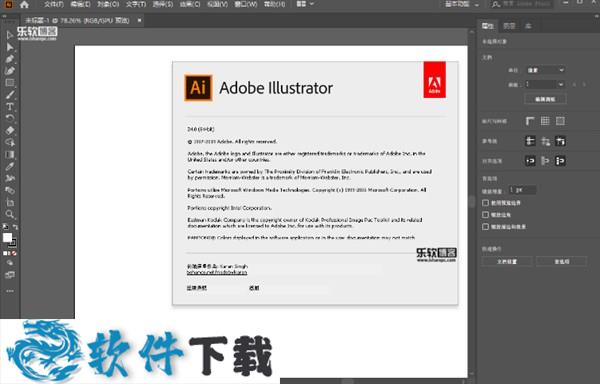
Task: Click the Document Setup button
Action: [507, 262]
